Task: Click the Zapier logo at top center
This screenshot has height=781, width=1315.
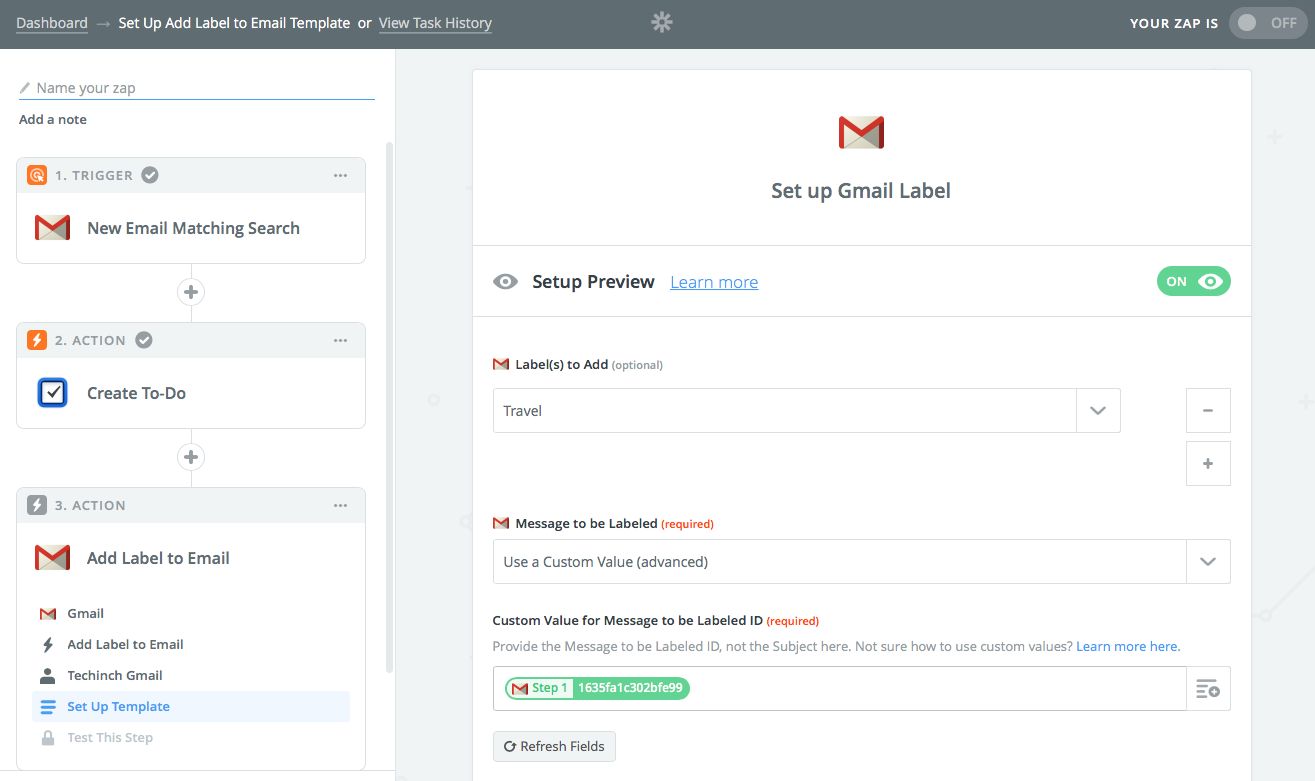Action: tap(661, 22)
